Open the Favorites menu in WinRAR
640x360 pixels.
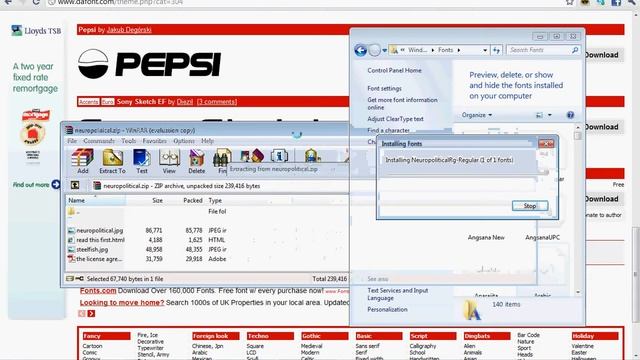(x=154, y=141)
